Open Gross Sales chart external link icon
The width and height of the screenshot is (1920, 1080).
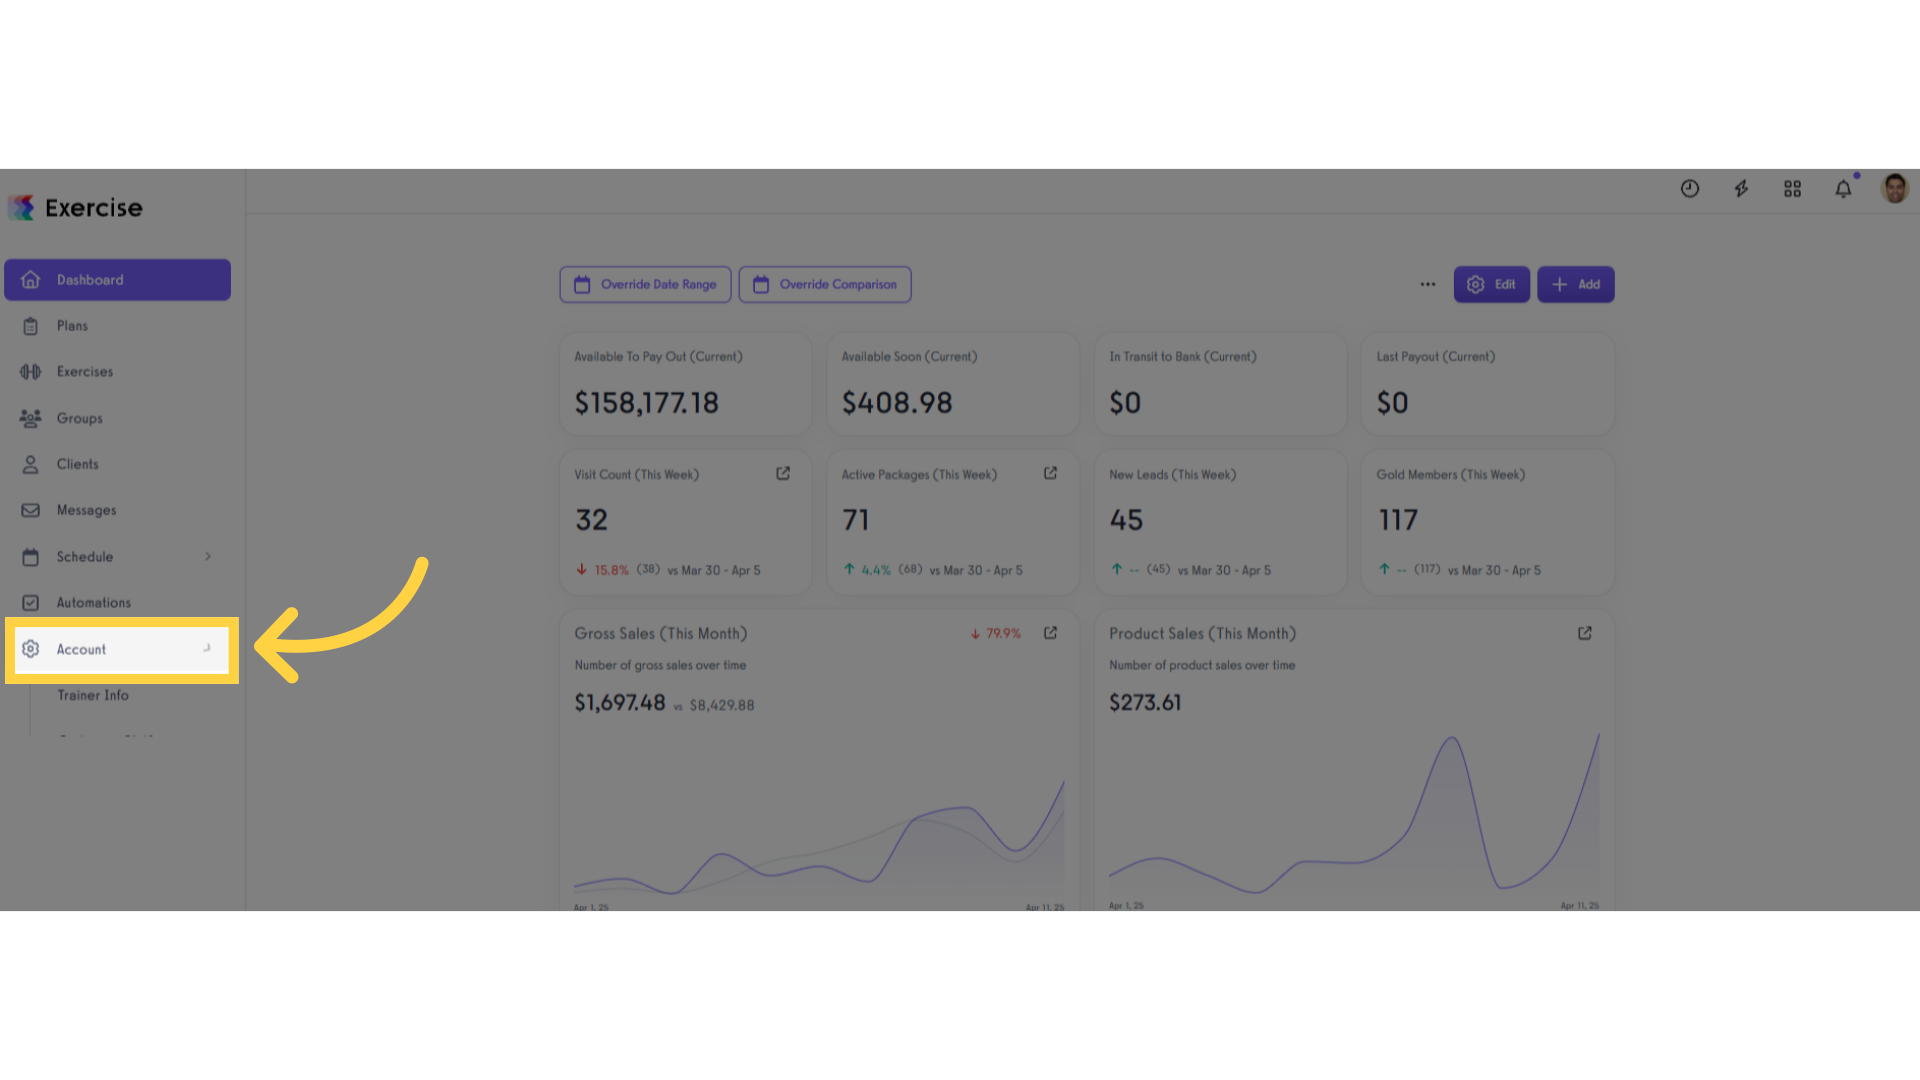click(1050, 634)
